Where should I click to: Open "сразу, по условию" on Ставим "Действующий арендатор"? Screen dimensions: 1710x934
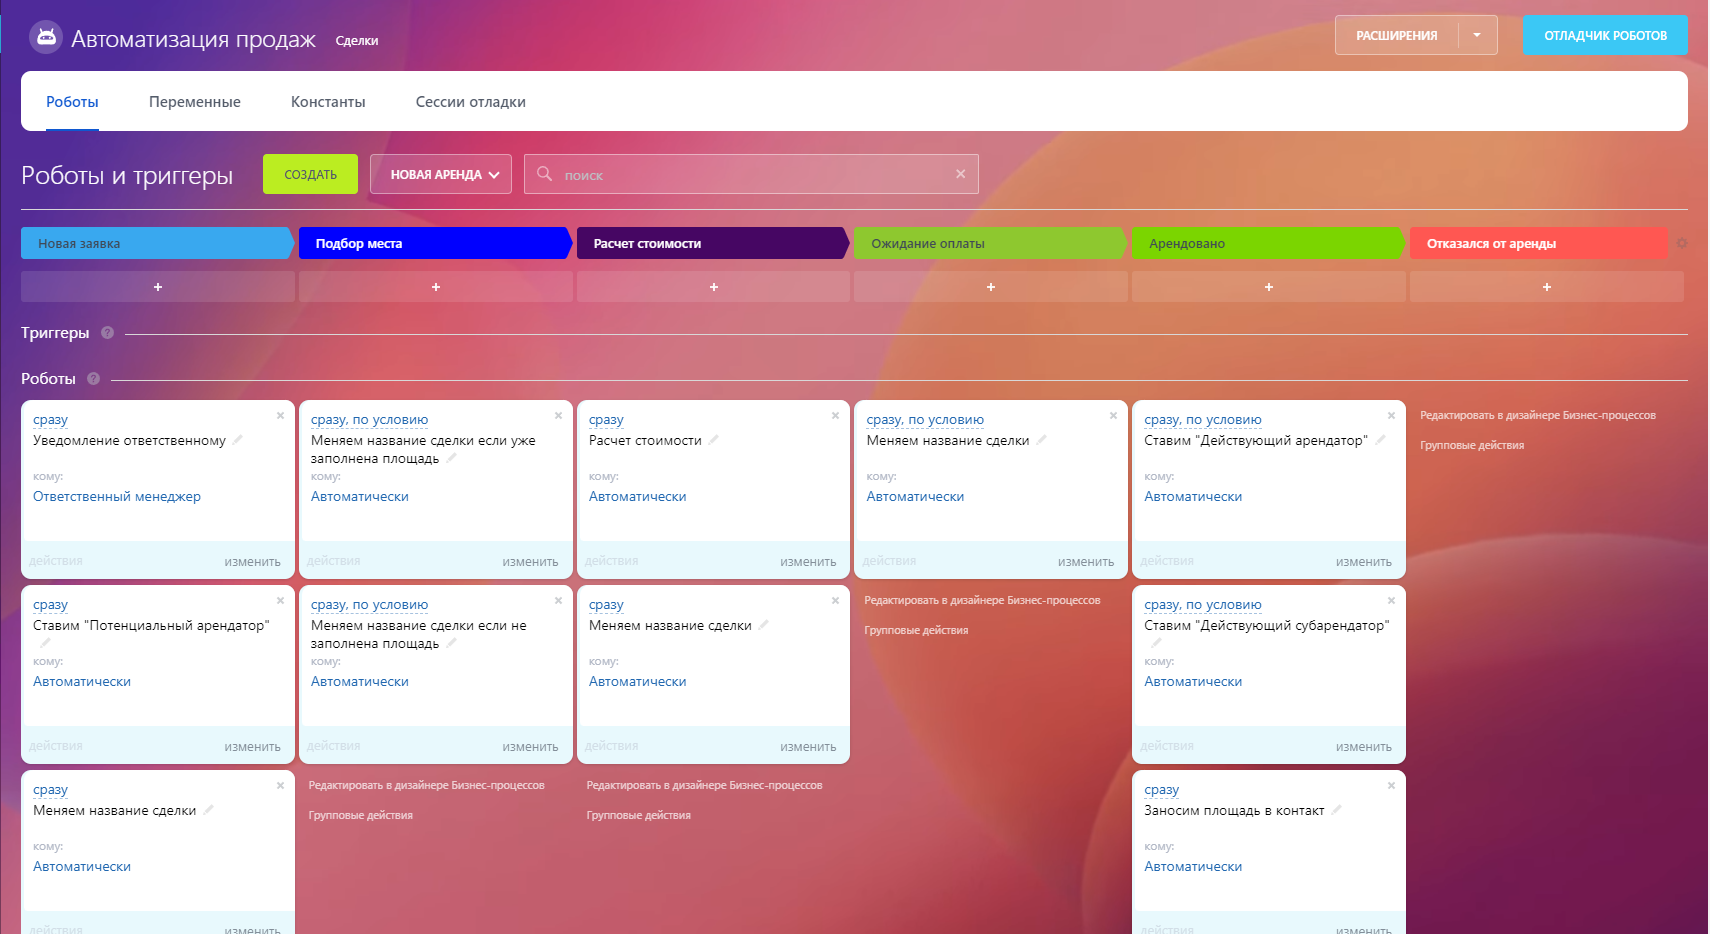pyautogui.click(x=1203, y=420)
